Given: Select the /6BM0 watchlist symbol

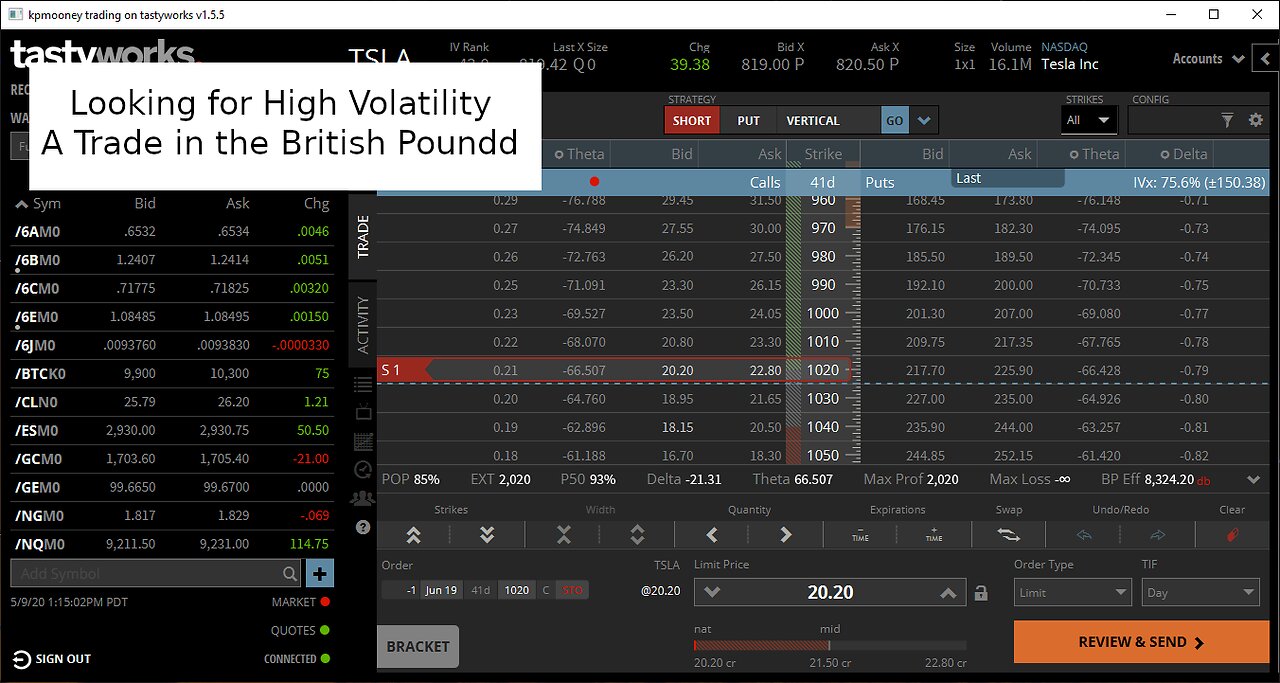Looking at the screenshot, I should (x=38, y=260).
